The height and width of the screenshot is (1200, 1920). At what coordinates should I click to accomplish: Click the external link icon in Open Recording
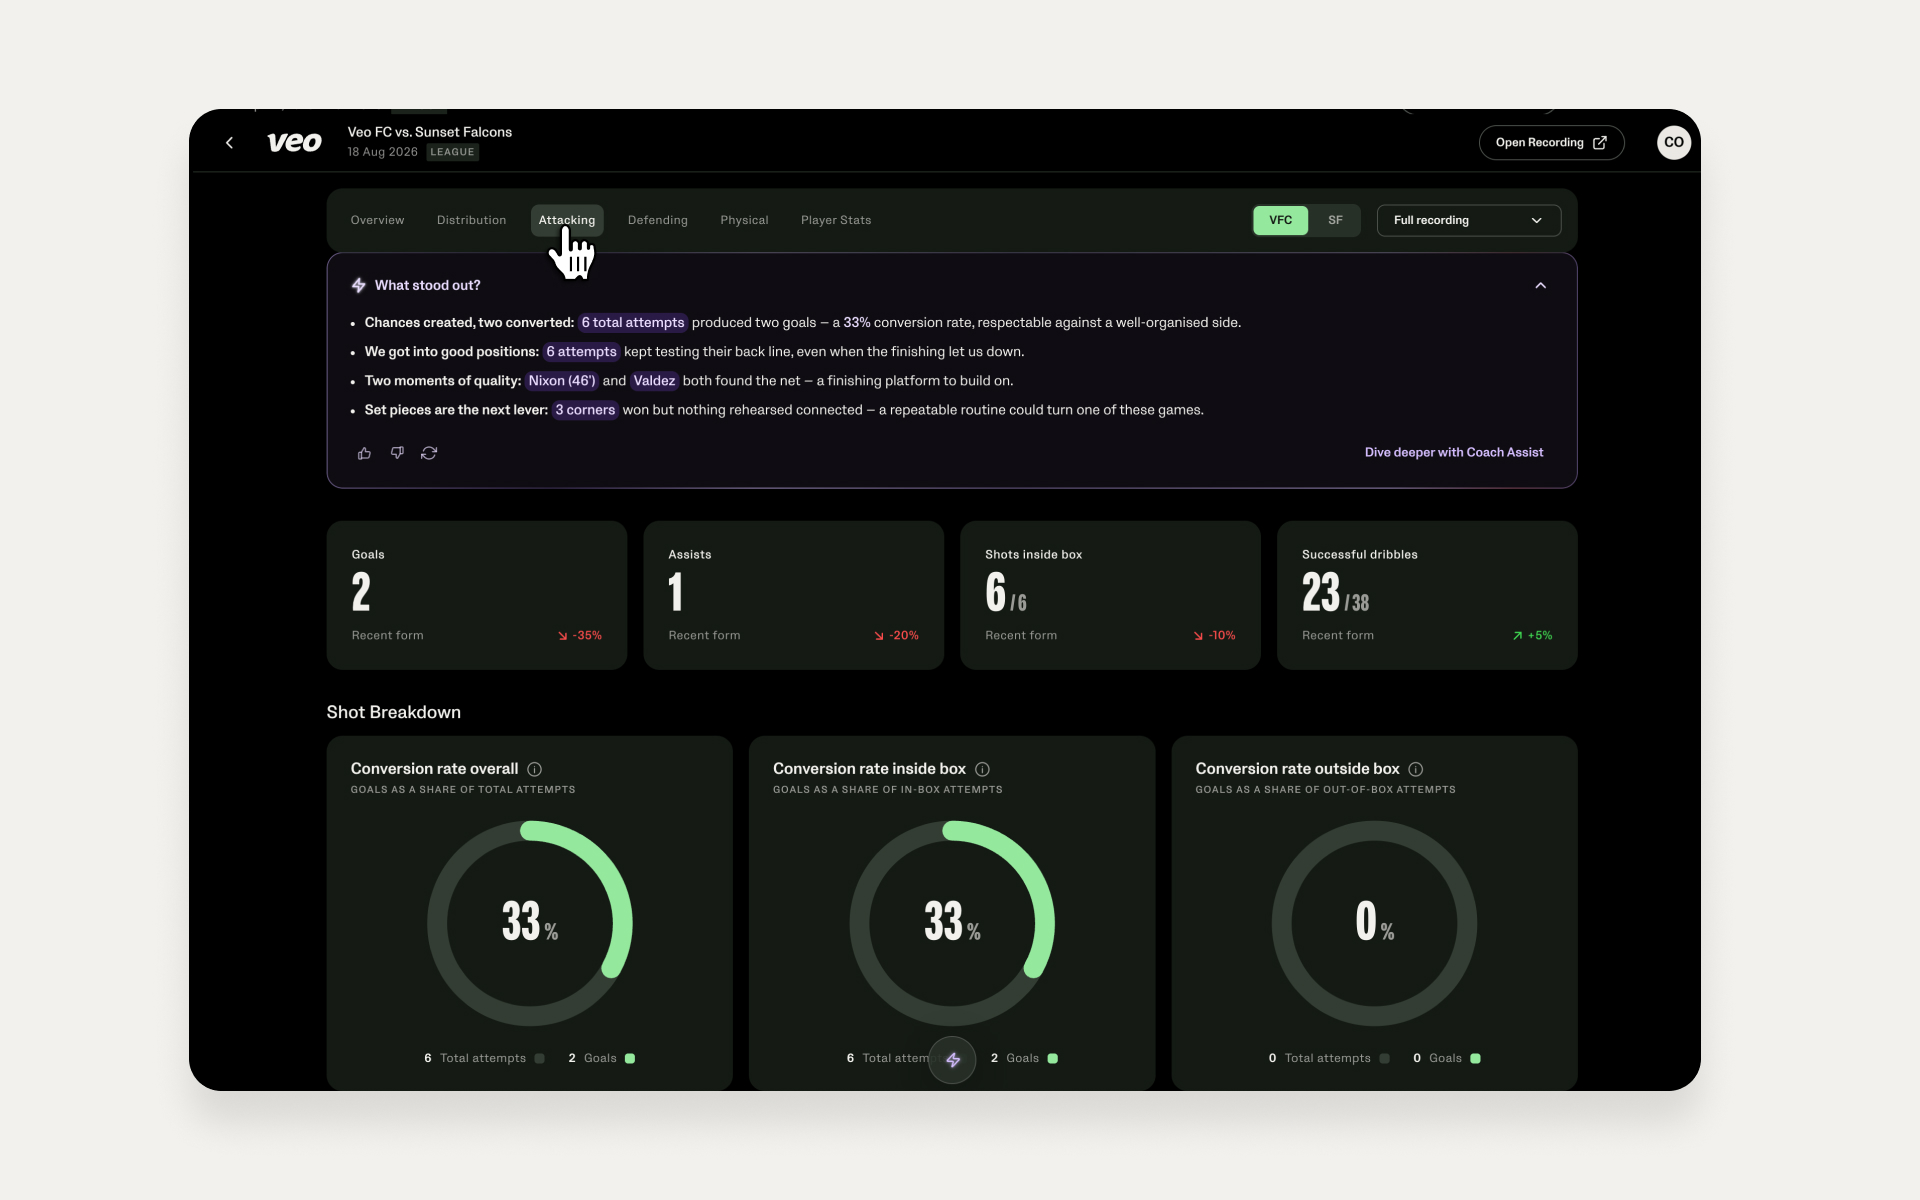click(1600, 143)
